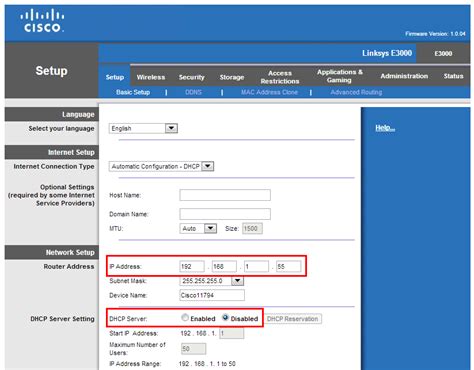Click the Language section header
Viewport: 474px width, 370px height.
click(x=52, y=114)
